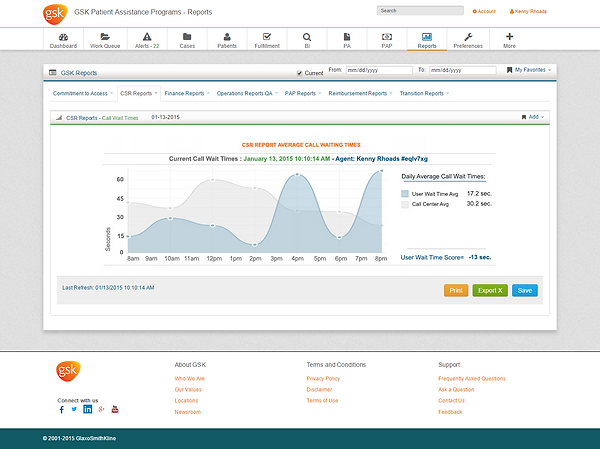Open the Google Plus social icon
Image resolution: width=600 pixels, height=449 pixels.
(x=101, y=409)
